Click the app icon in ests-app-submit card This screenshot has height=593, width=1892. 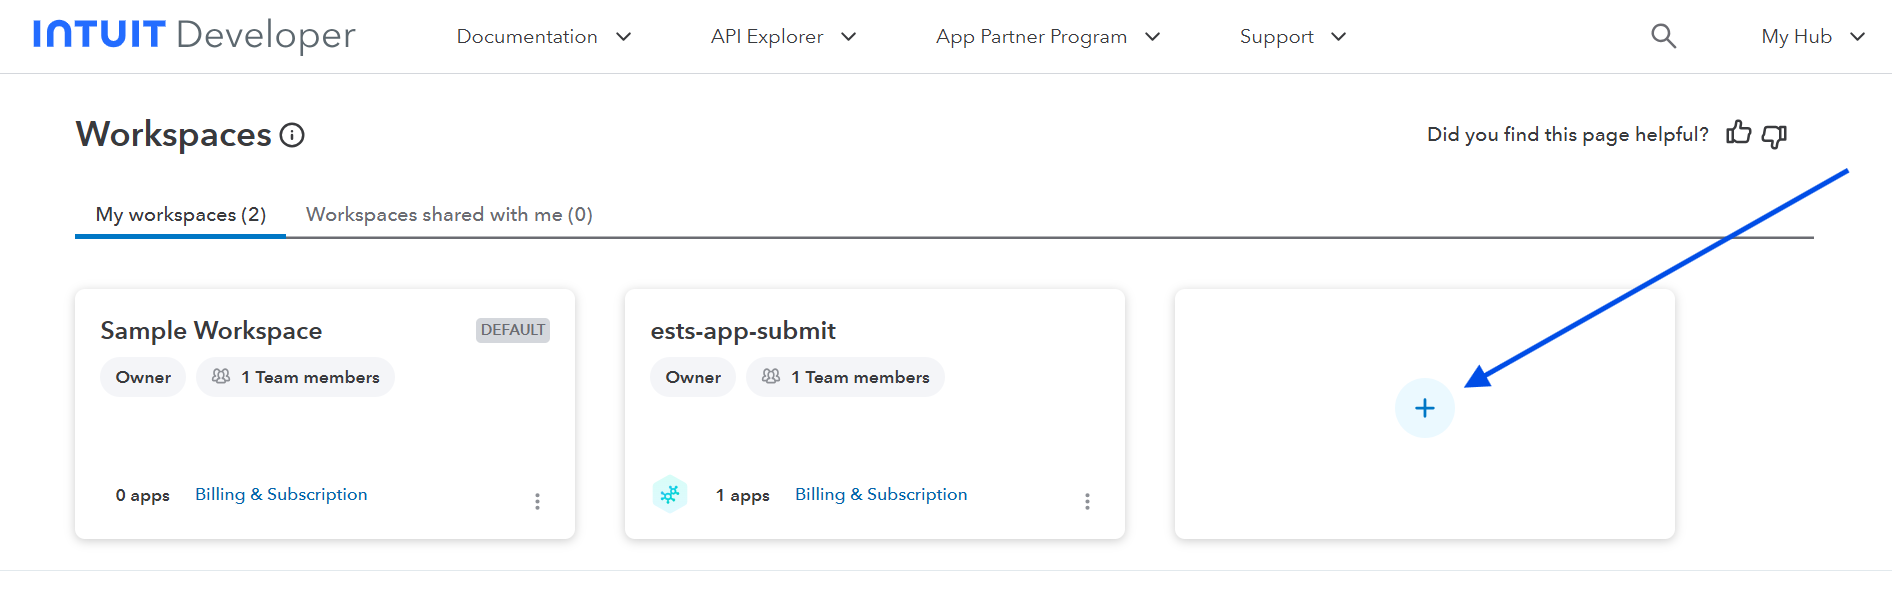pyautogui.click(x=670, y=494)
